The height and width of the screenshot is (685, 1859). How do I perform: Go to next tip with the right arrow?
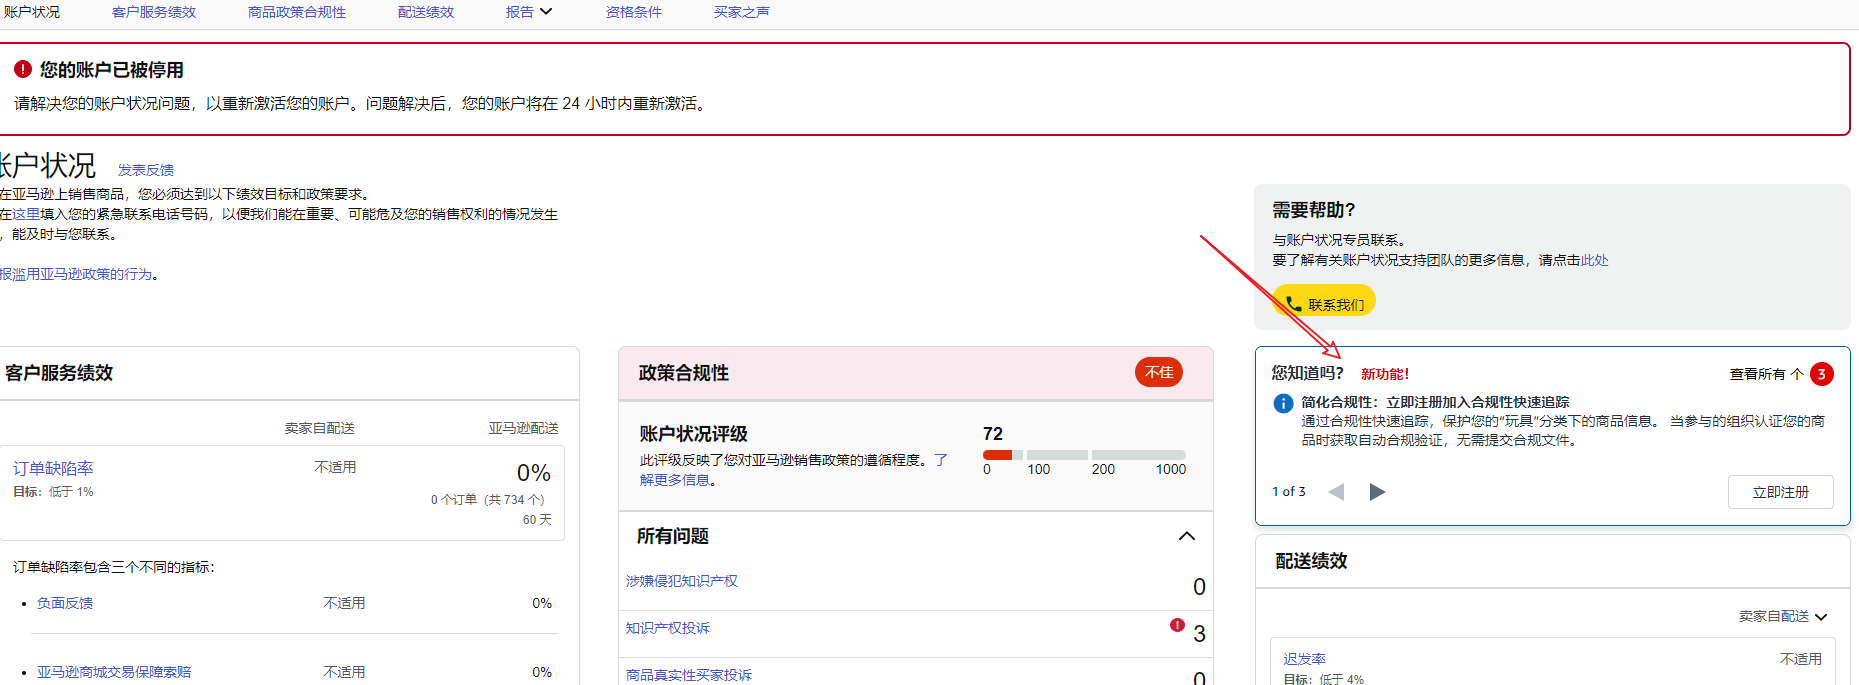1377,492
